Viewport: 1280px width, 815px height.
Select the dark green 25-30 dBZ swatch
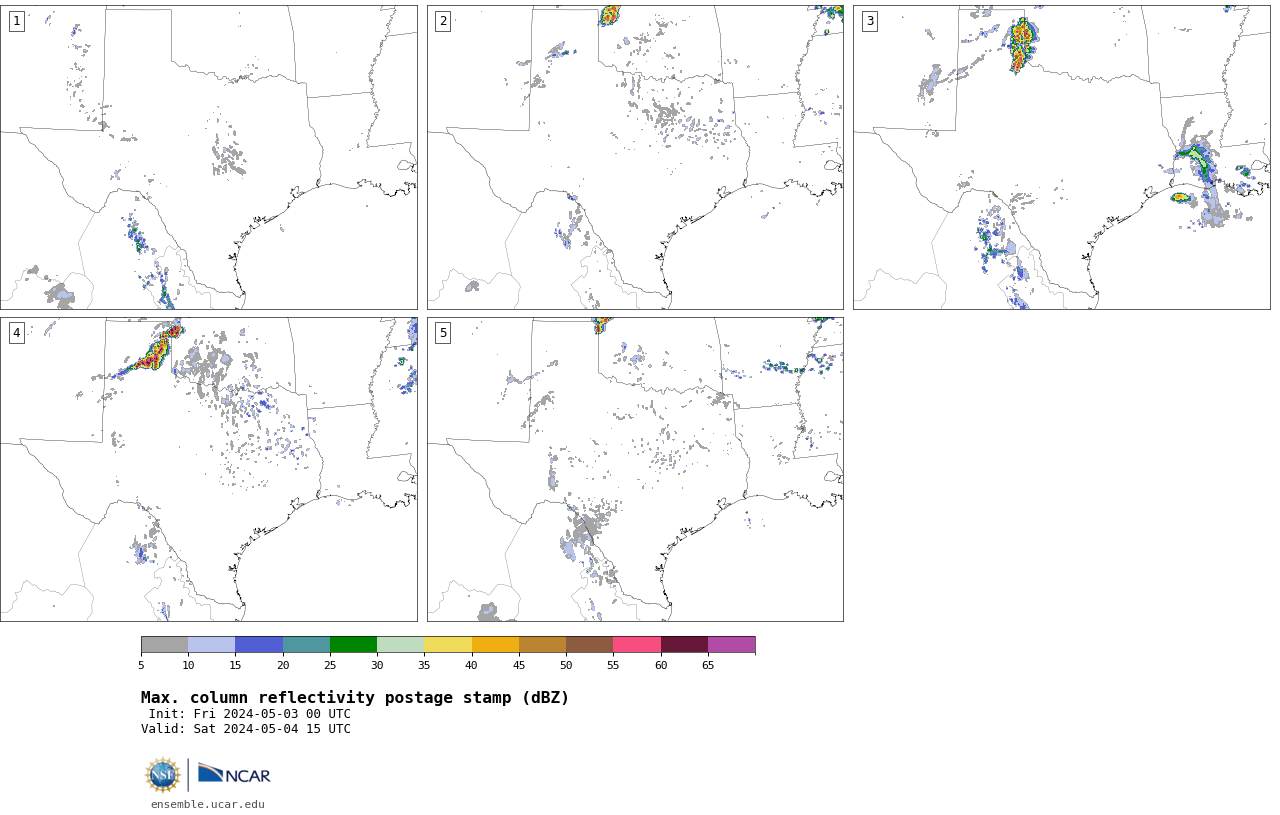pos(353,644)
